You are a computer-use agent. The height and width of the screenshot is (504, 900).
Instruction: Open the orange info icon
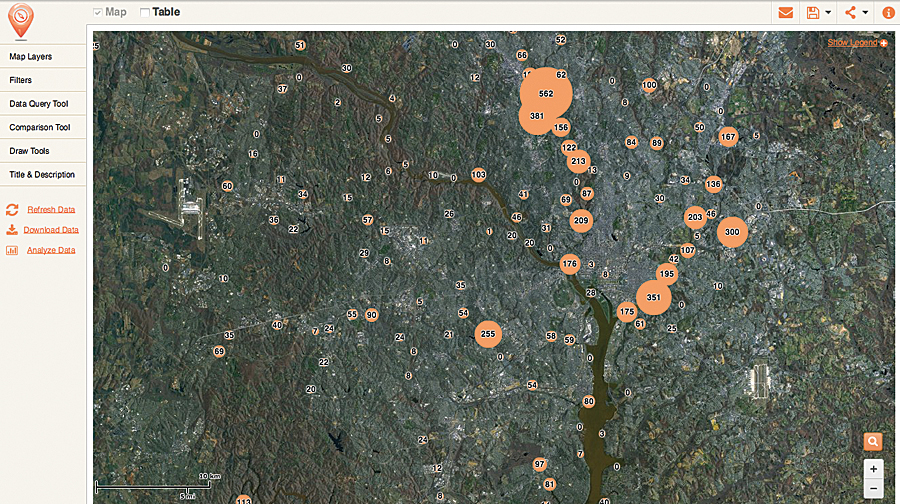pos(889,13)
